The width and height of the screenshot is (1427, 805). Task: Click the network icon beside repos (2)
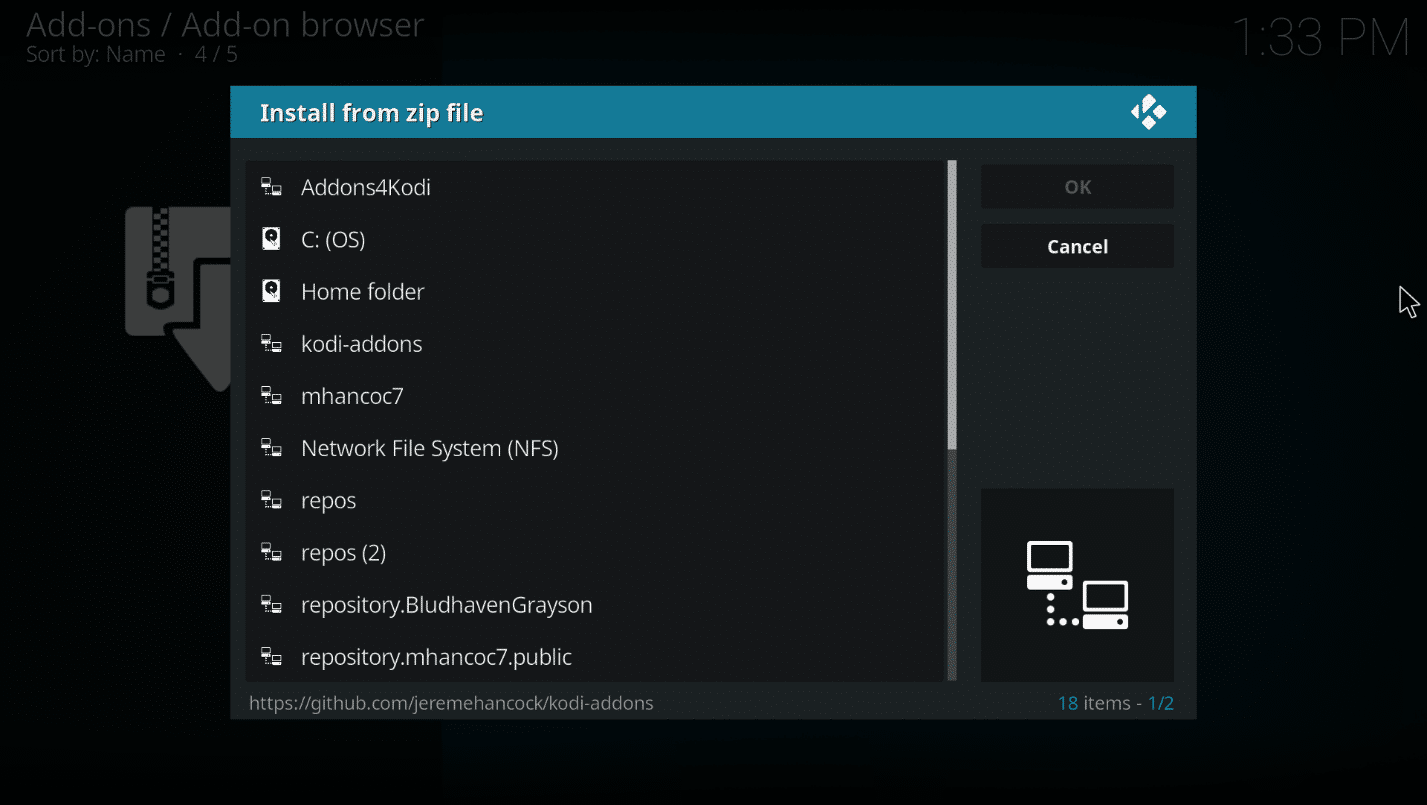tap(271, 552)
